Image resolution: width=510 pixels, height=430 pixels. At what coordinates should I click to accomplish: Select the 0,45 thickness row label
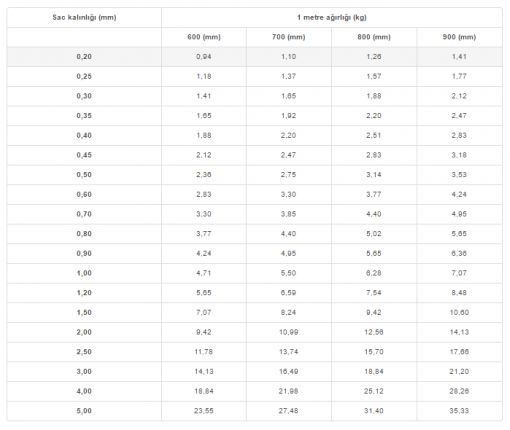[x=84, y=155]
